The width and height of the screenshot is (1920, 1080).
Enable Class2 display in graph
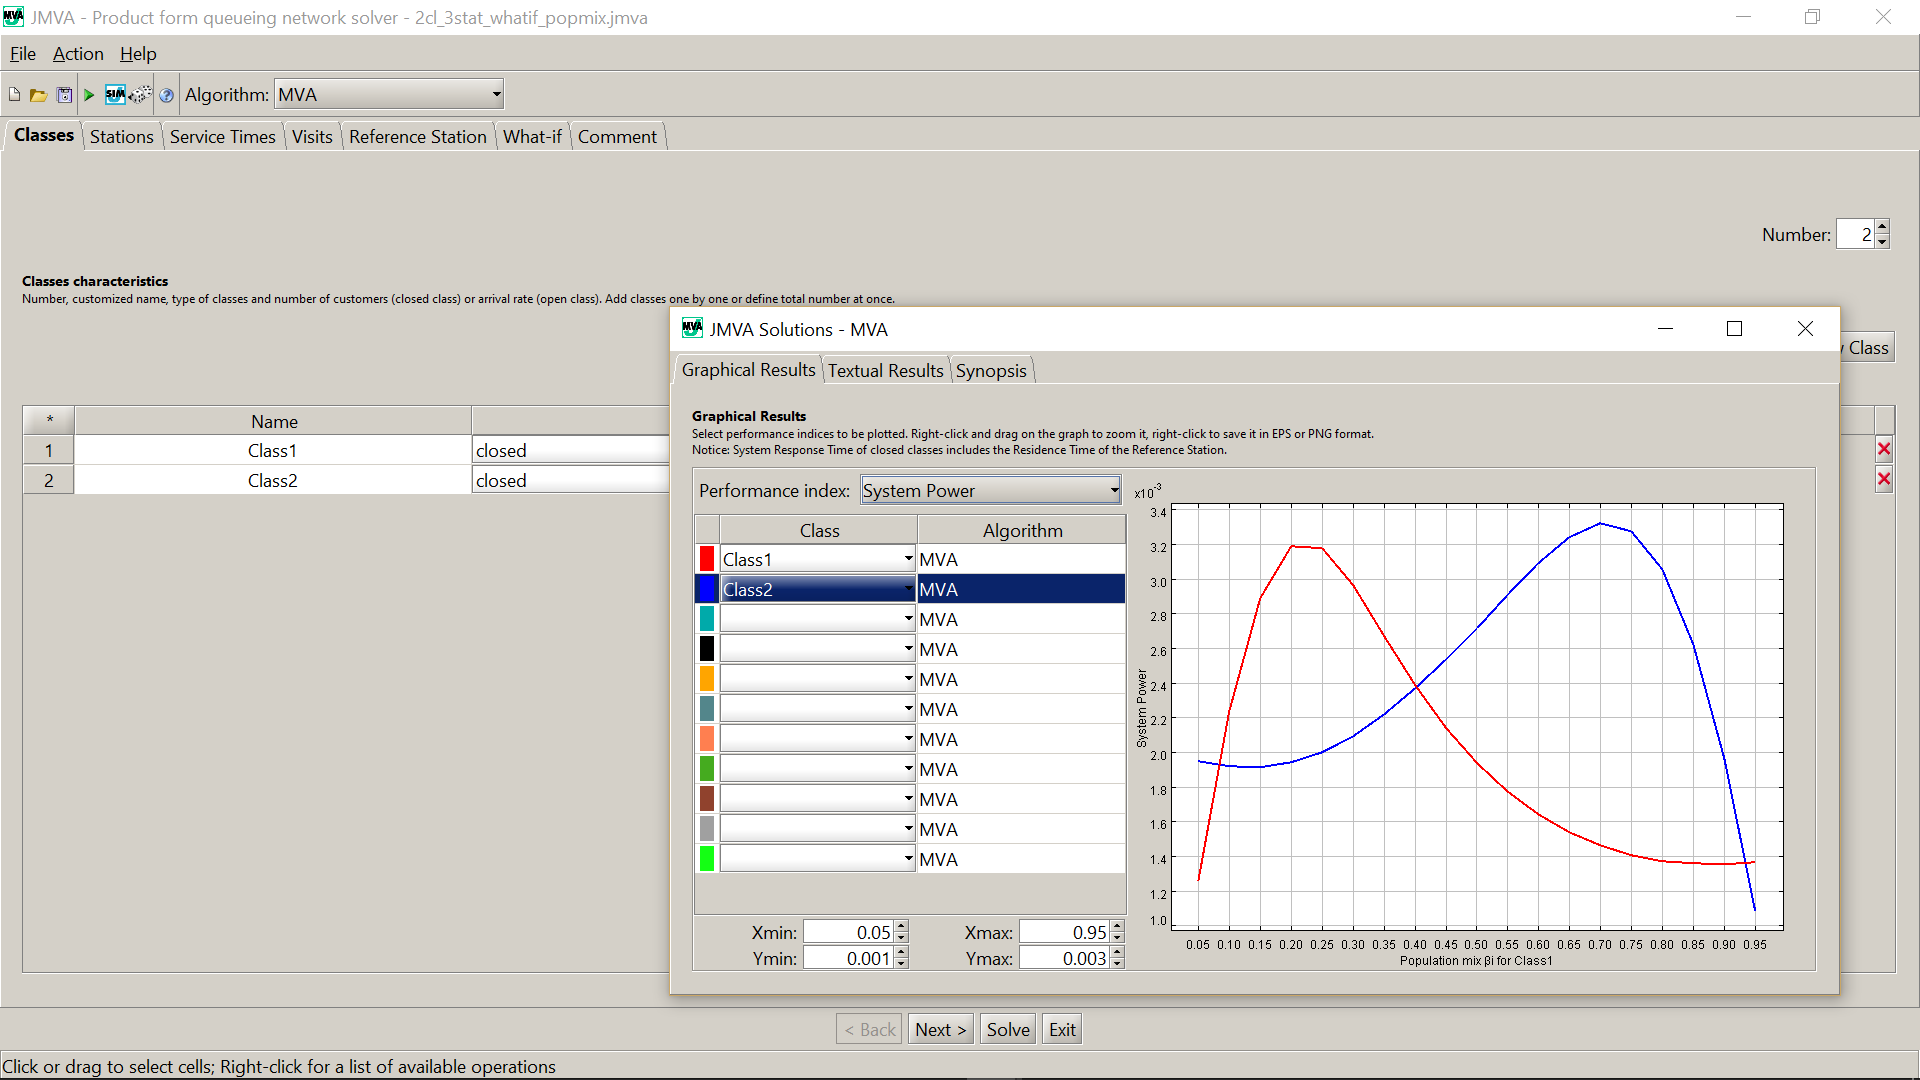pos(707,588)
